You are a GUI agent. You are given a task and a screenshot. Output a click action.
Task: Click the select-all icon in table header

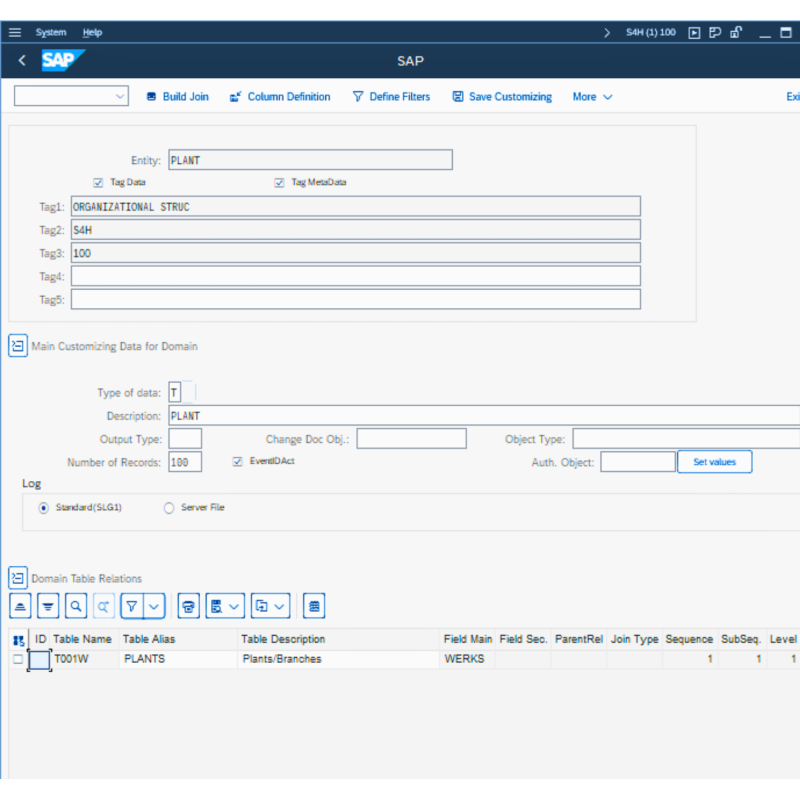pyautogui.click(x=19, y=640)
